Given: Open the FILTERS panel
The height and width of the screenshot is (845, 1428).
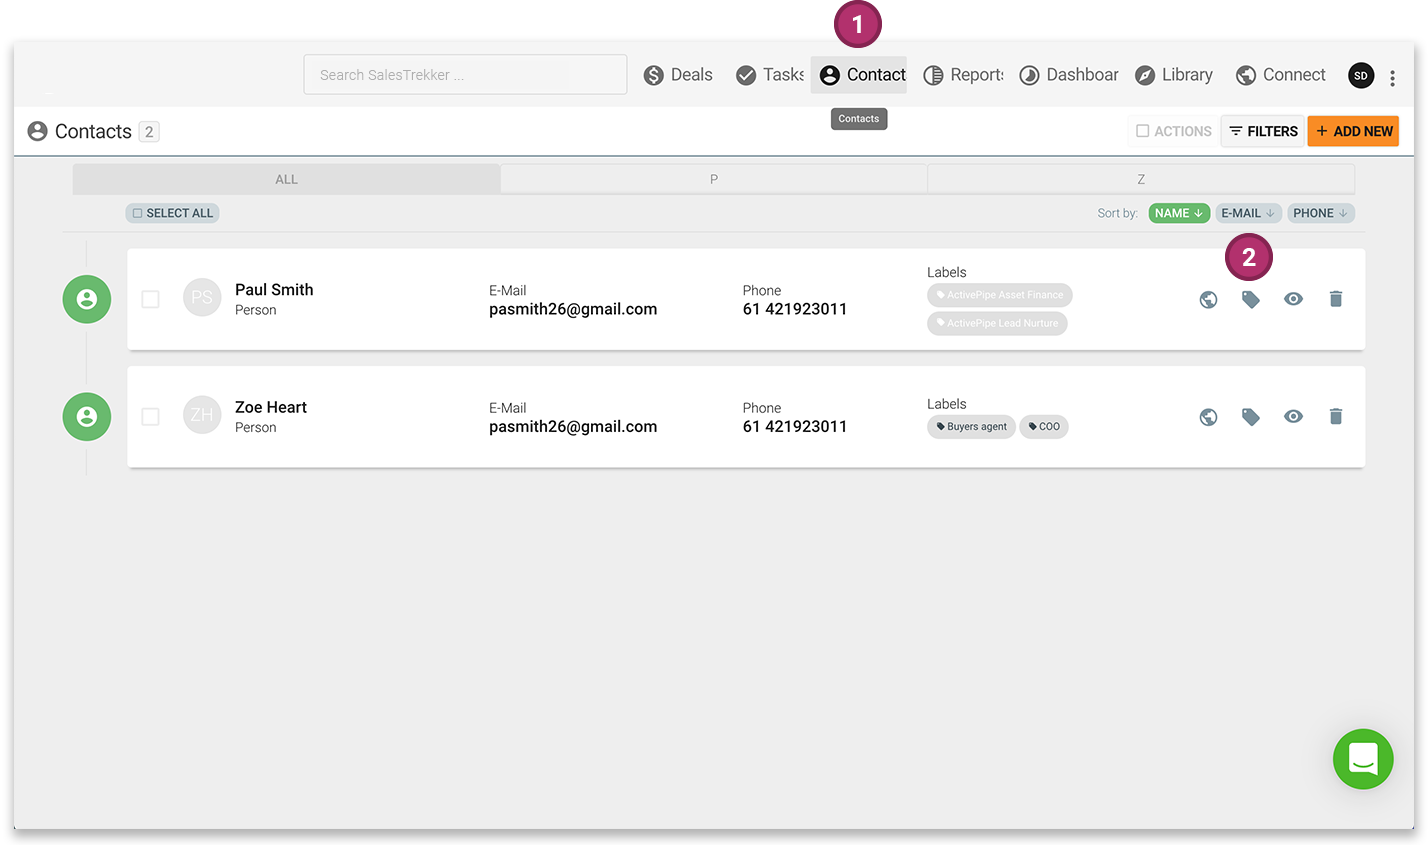Looking at the screenshot, I should pos(1263,131).
